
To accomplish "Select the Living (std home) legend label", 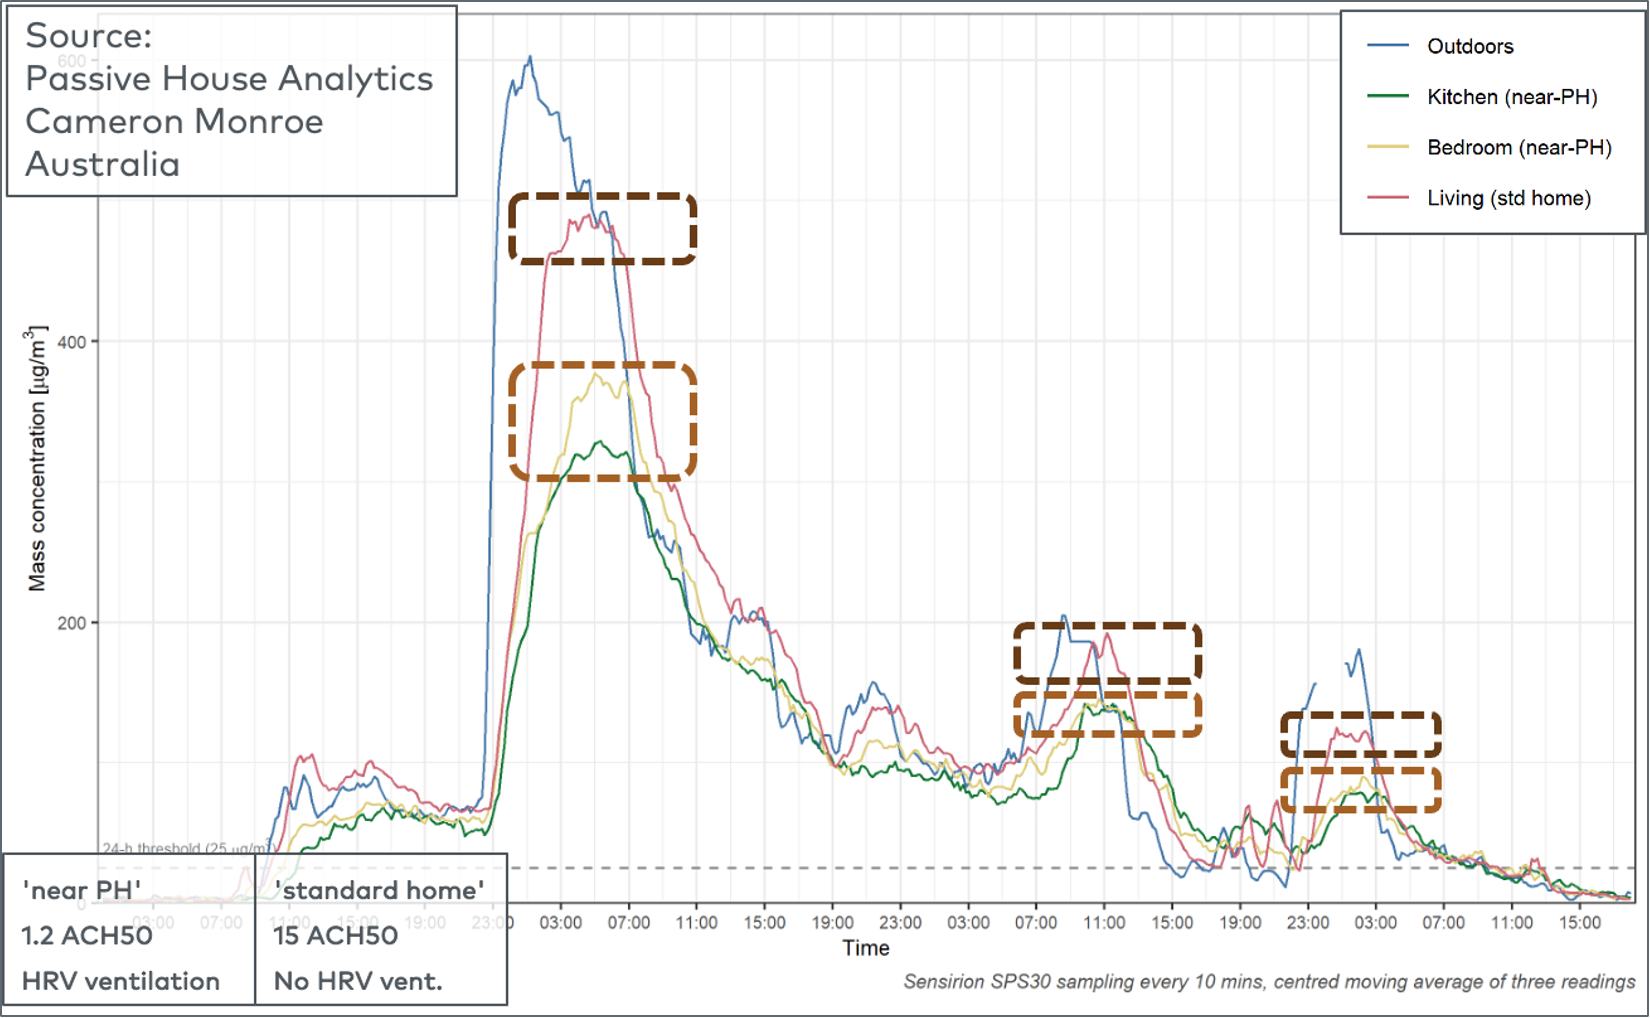I will [1508, 198].
